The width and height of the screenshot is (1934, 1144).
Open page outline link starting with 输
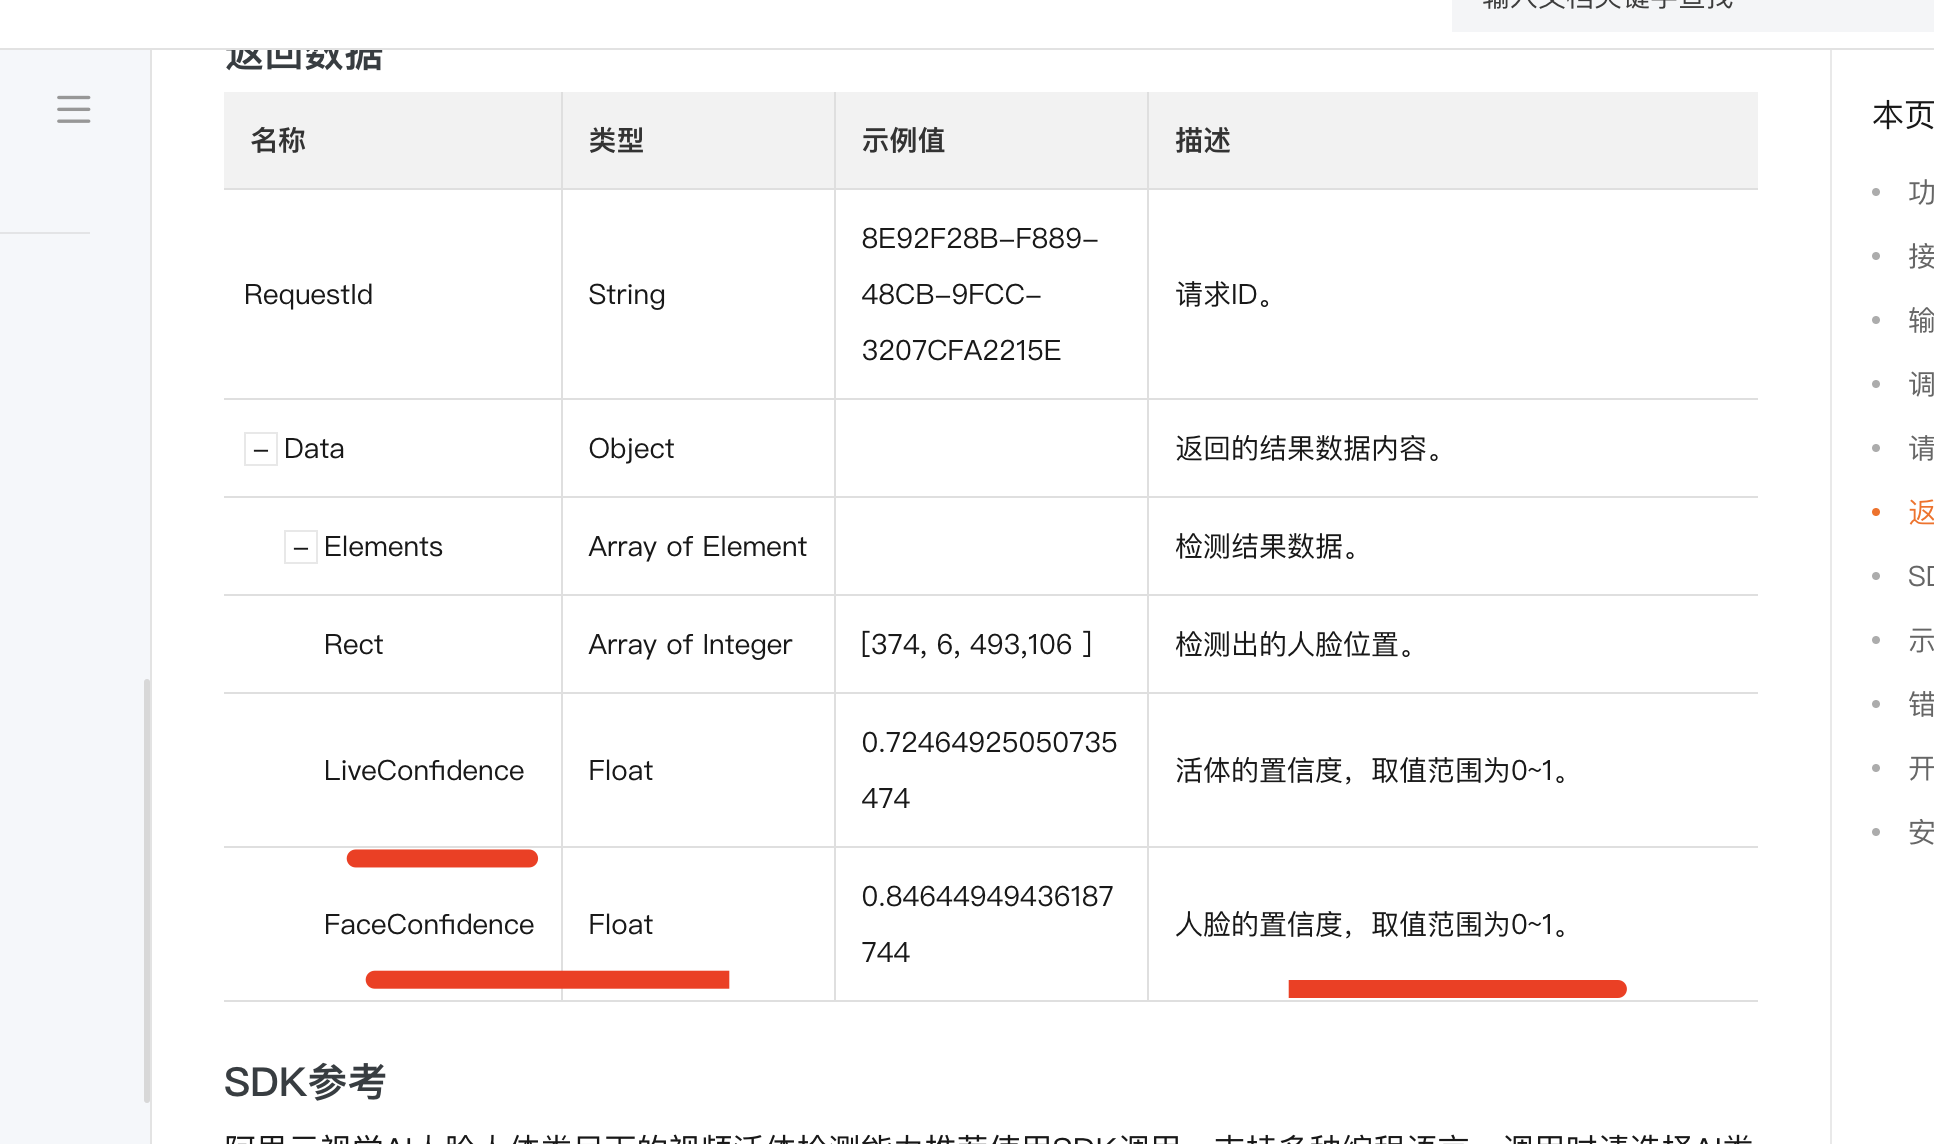[1919, 320]
